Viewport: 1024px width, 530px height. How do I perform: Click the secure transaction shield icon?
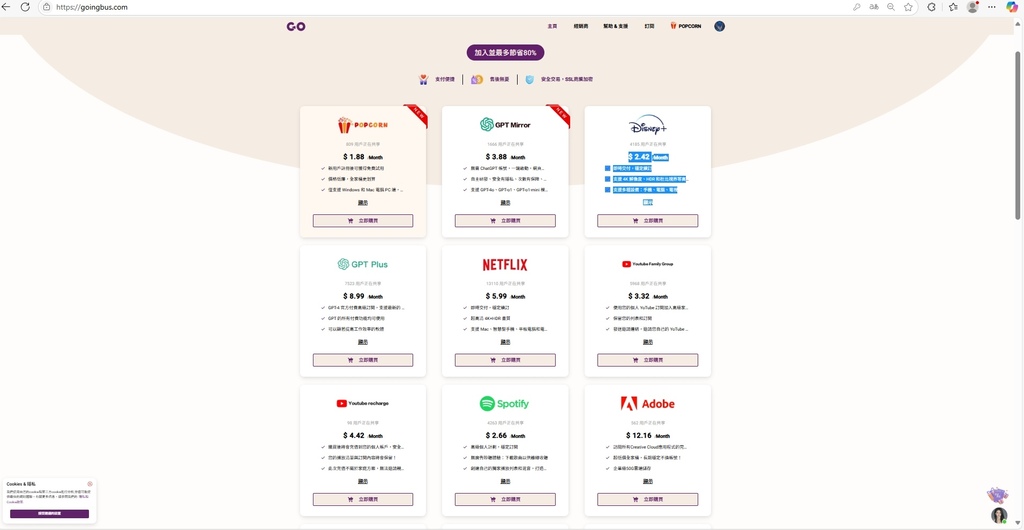pyautogui.click(x=530, y=80)
